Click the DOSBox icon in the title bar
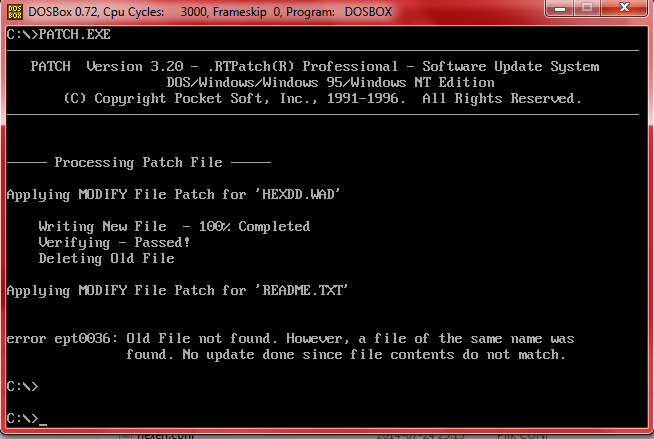This screenshot has width=654, height=439. [15, 13]
